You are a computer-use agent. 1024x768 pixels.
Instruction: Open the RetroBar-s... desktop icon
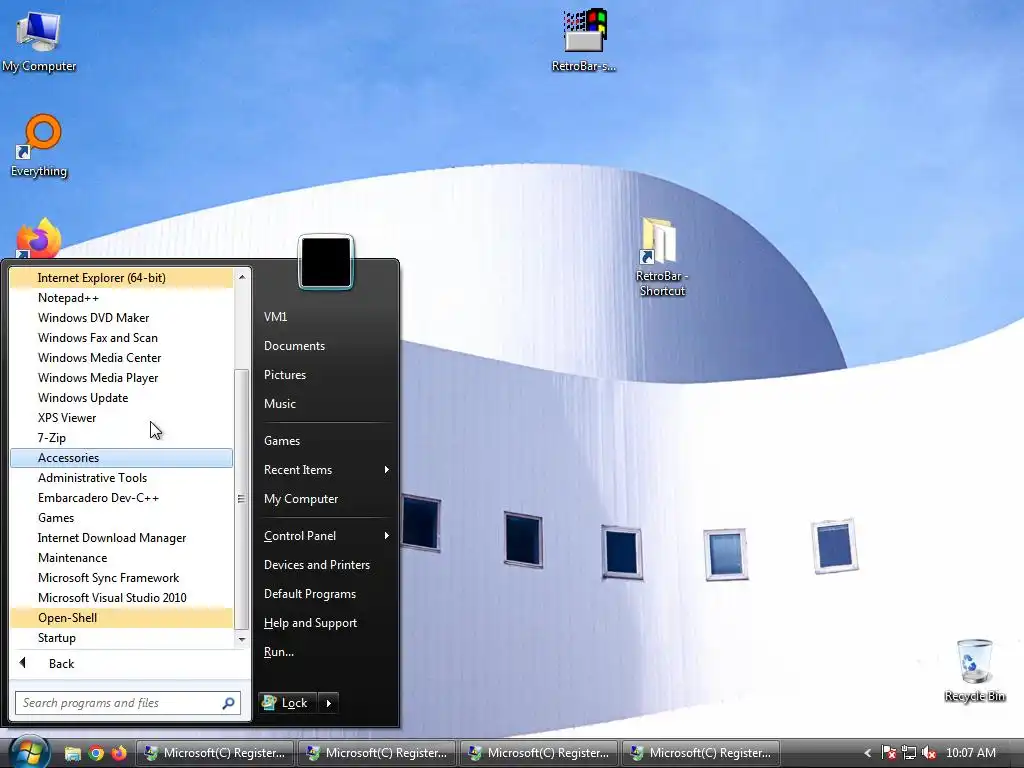pyautogui.click(x=584, y=40)
